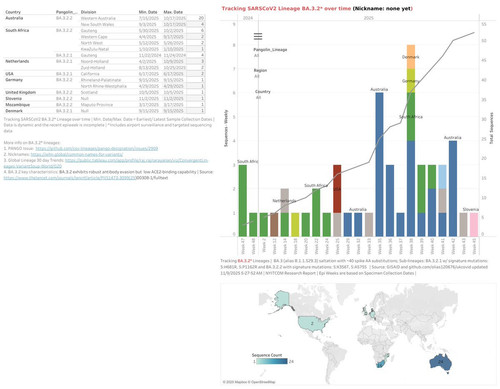
Task: Click the count 20 cell for Western Australia
Action: (x=196, y=18)
